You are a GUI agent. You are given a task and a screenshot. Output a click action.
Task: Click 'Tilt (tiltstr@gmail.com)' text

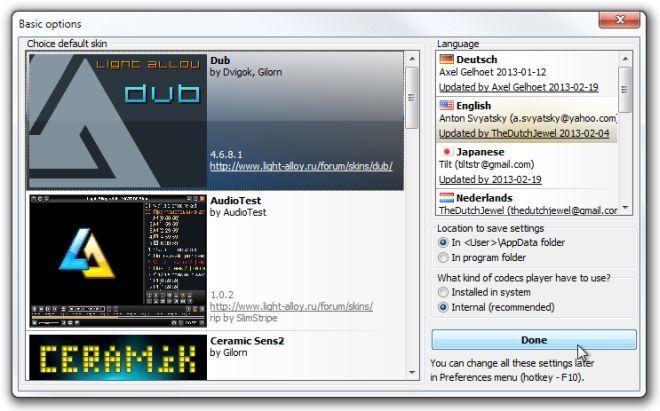pyautogui.click(x=487, y=164)
